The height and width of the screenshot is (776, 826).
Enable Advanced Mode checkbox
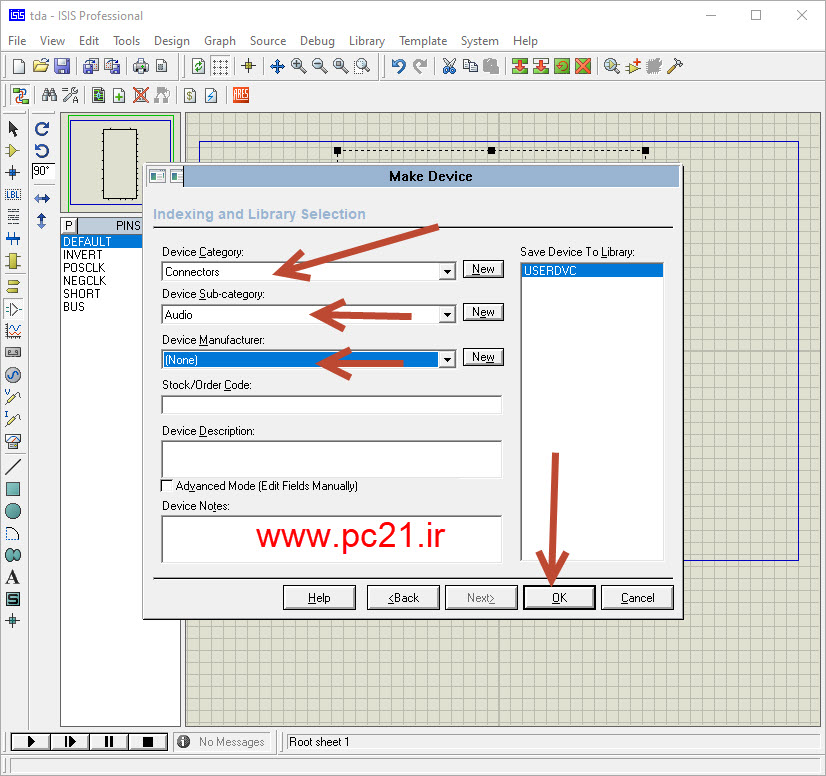pos(166,485)
